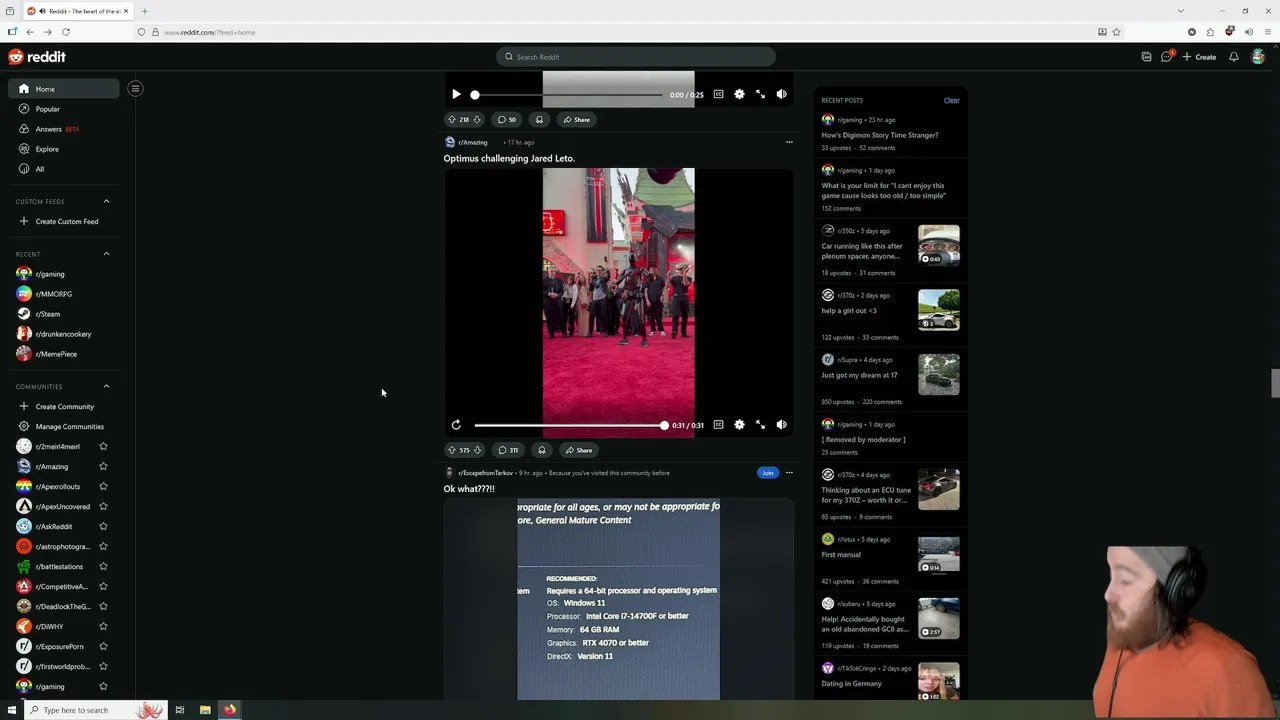
Task: Open the How's Digimon Story Time Stranger post
Action: pyautogui.click(x=880, y=135)
